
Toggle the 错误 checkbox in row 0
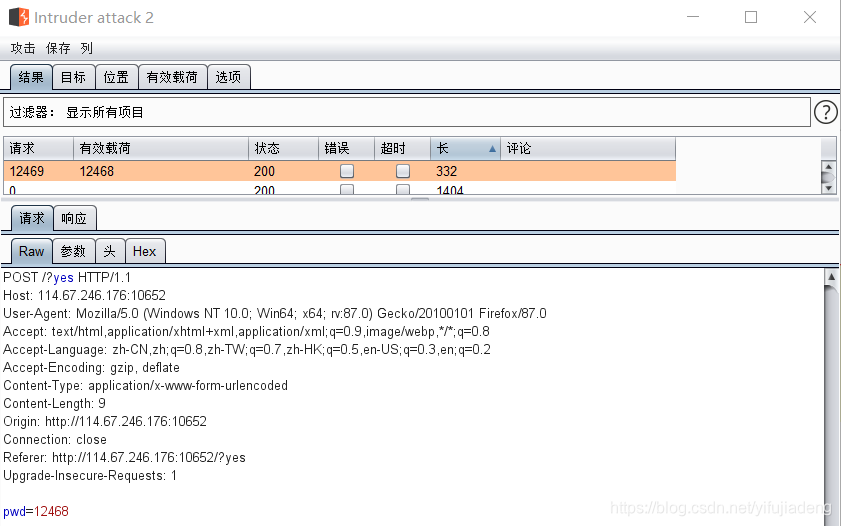tap(347, 189)
